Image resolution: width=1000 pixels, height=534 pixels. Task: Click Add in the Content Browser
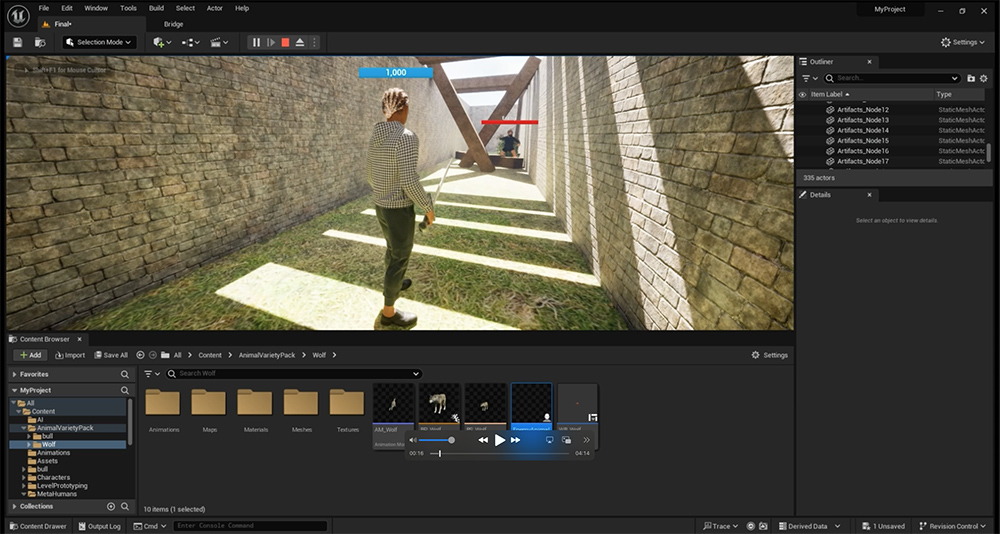[x=30, y=355]
